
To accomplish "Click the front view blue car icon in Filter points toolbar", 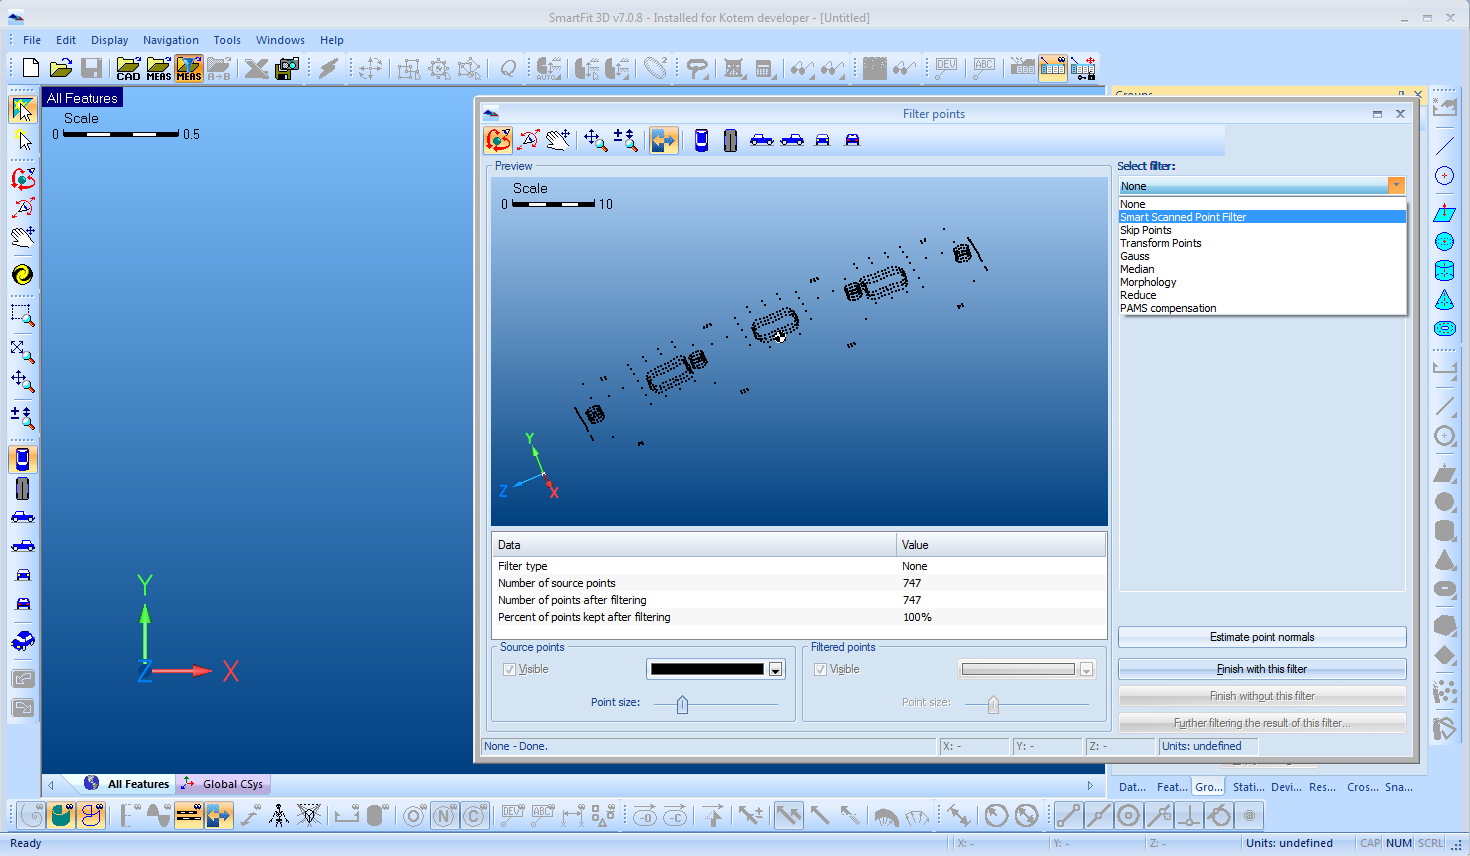I will tap(822, 140).
